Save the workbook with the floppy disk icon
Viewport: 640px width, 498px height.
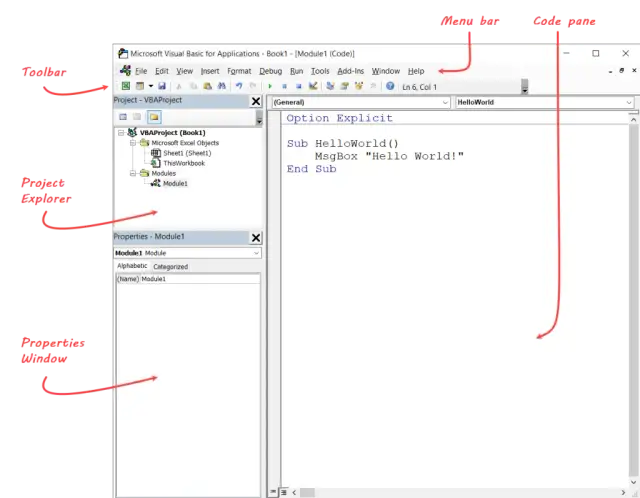pyautogui.click(x=162, y=86)
